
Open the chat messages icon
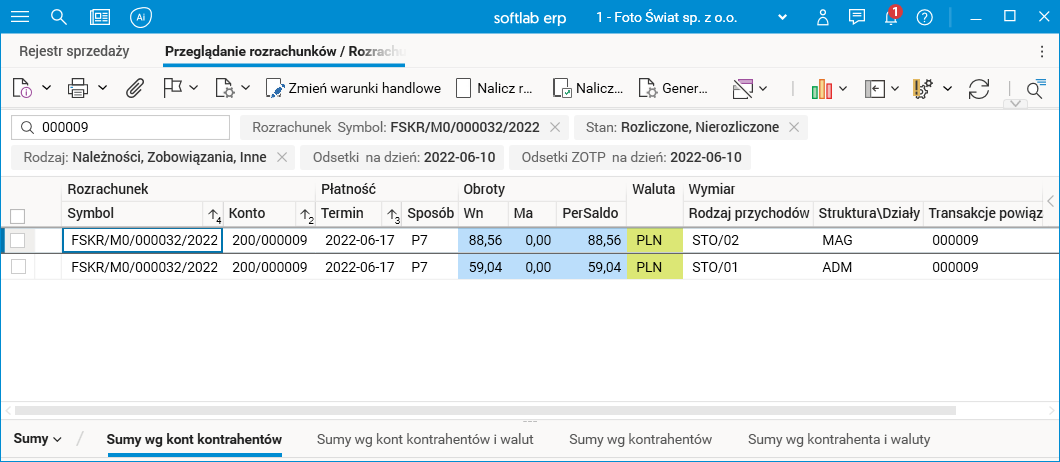coord(857,17)
